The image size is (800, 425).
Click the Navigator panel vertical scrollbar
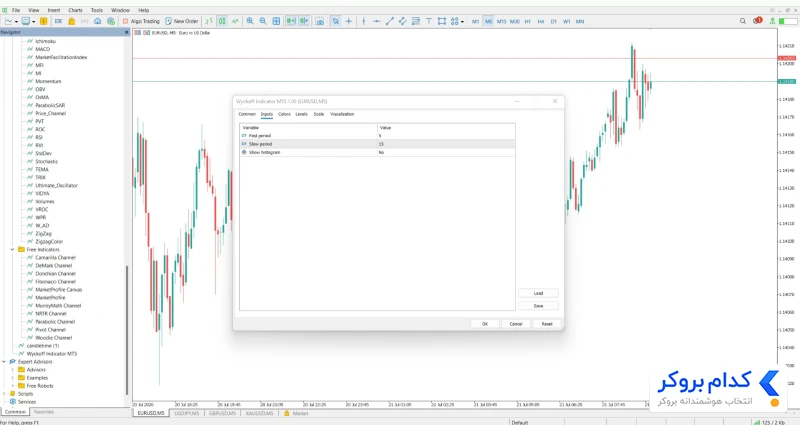(127, 329)
